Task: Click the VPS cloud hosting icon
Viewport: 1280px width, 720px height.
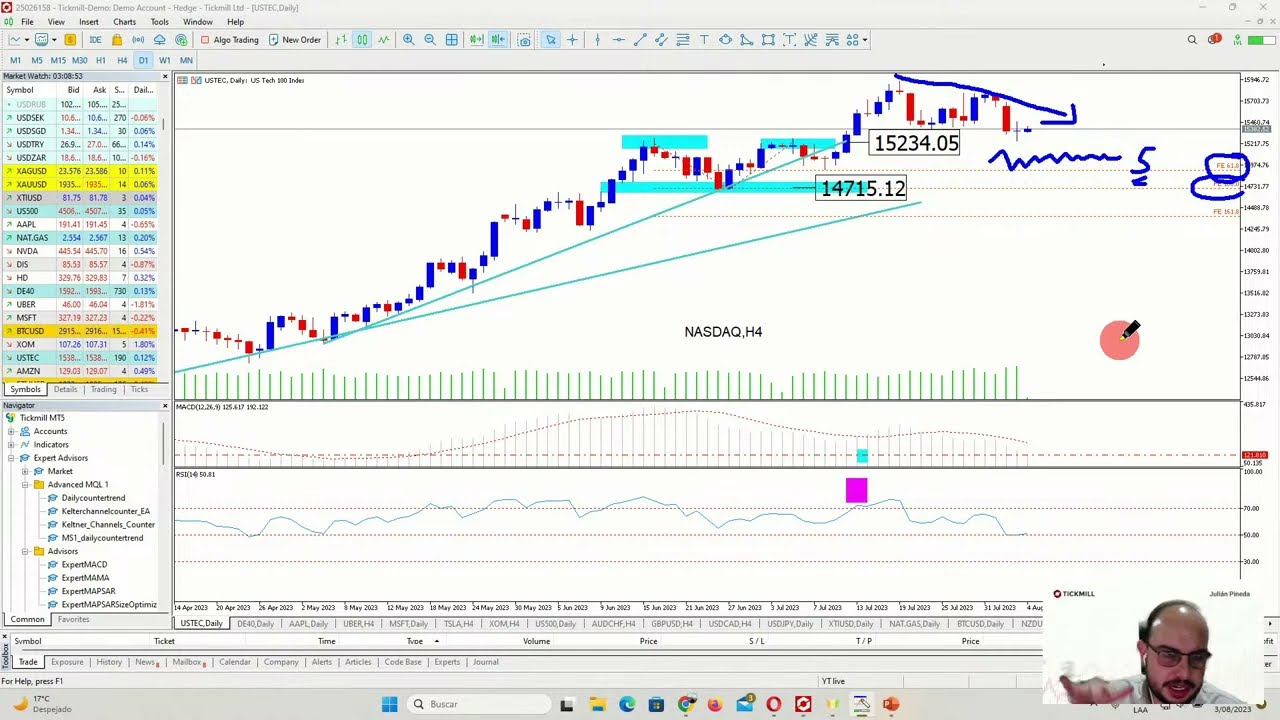Action: coord(160,40)
